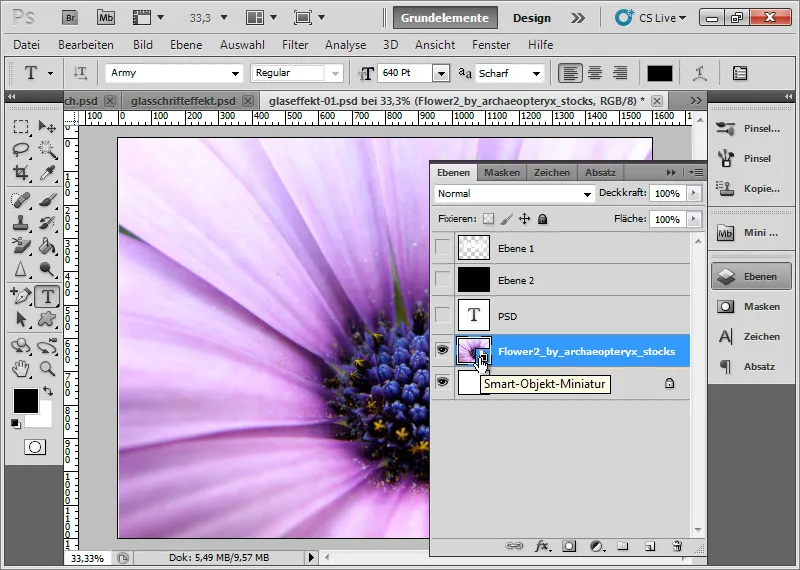The height and width of the screenshot is (570, 800).
Task: Open Fläche fill slider arrow
Action: tap(693, 219)
